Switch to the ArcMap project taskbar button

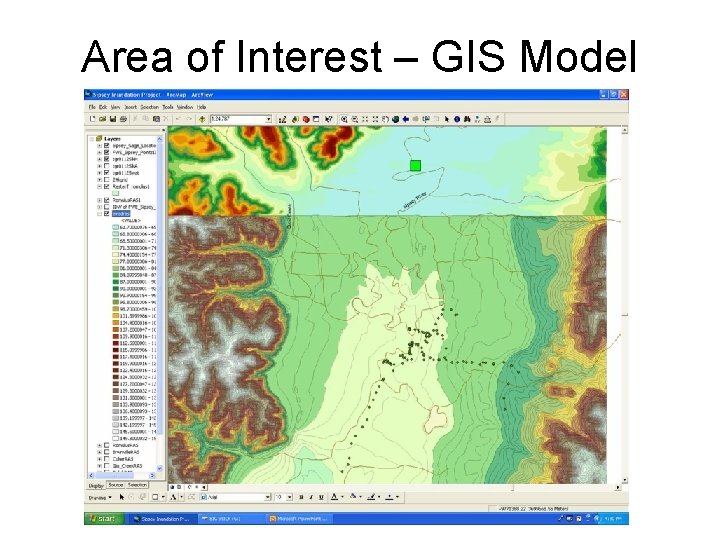coord(161,519)
